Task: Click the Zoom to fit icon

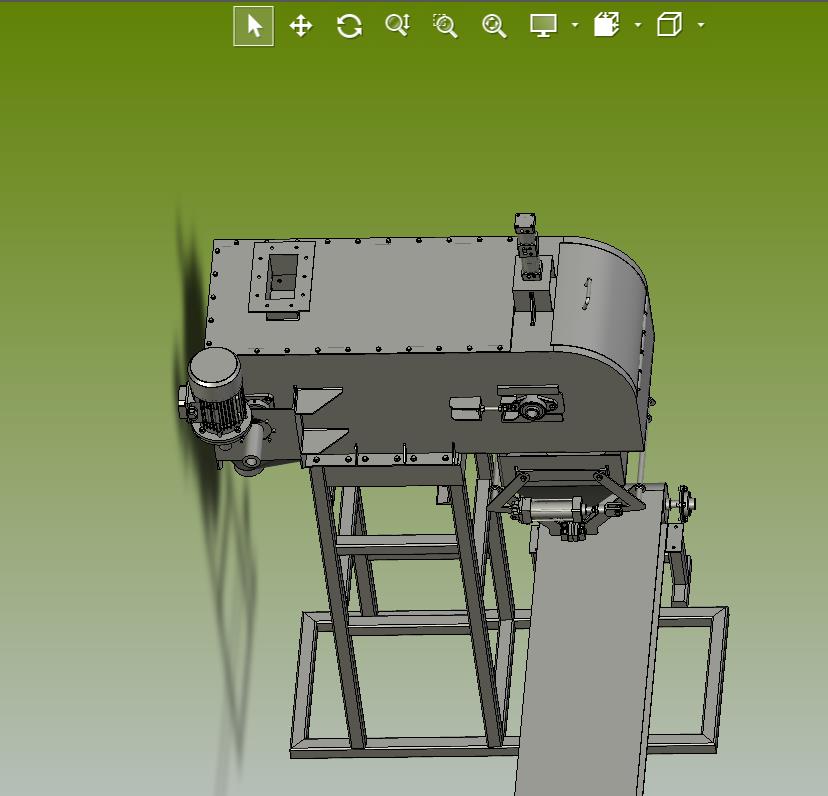Action: point(494,26)
